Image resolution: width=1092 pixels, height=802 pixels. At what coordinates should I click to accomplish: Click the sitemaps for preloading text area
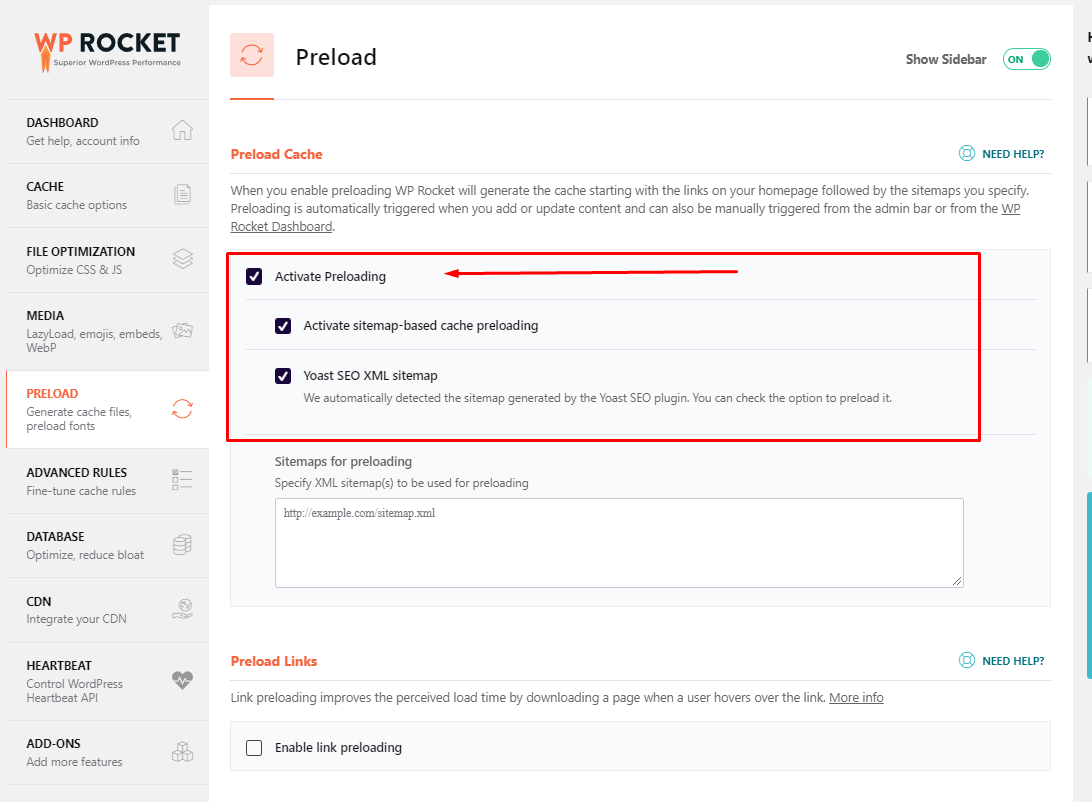point(619,542)
